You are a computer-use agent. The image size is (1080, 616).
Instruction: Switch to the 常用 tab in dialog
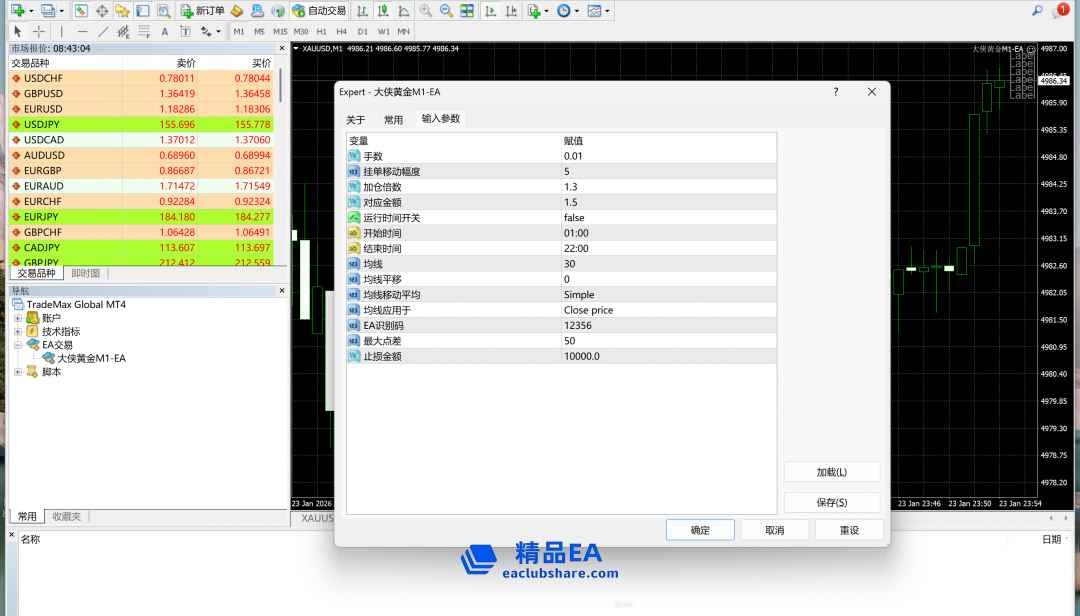(393, 120)
